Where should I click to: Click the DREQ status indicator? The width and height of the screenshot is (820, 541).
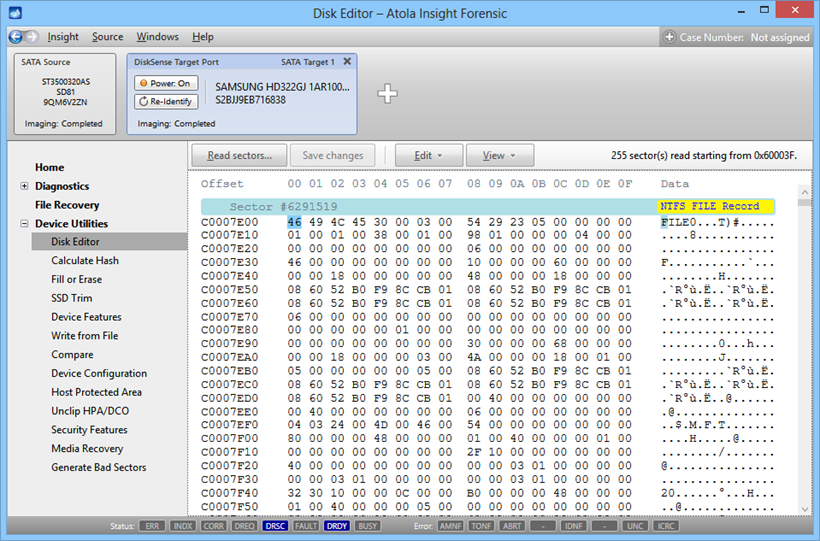(244, 526)
